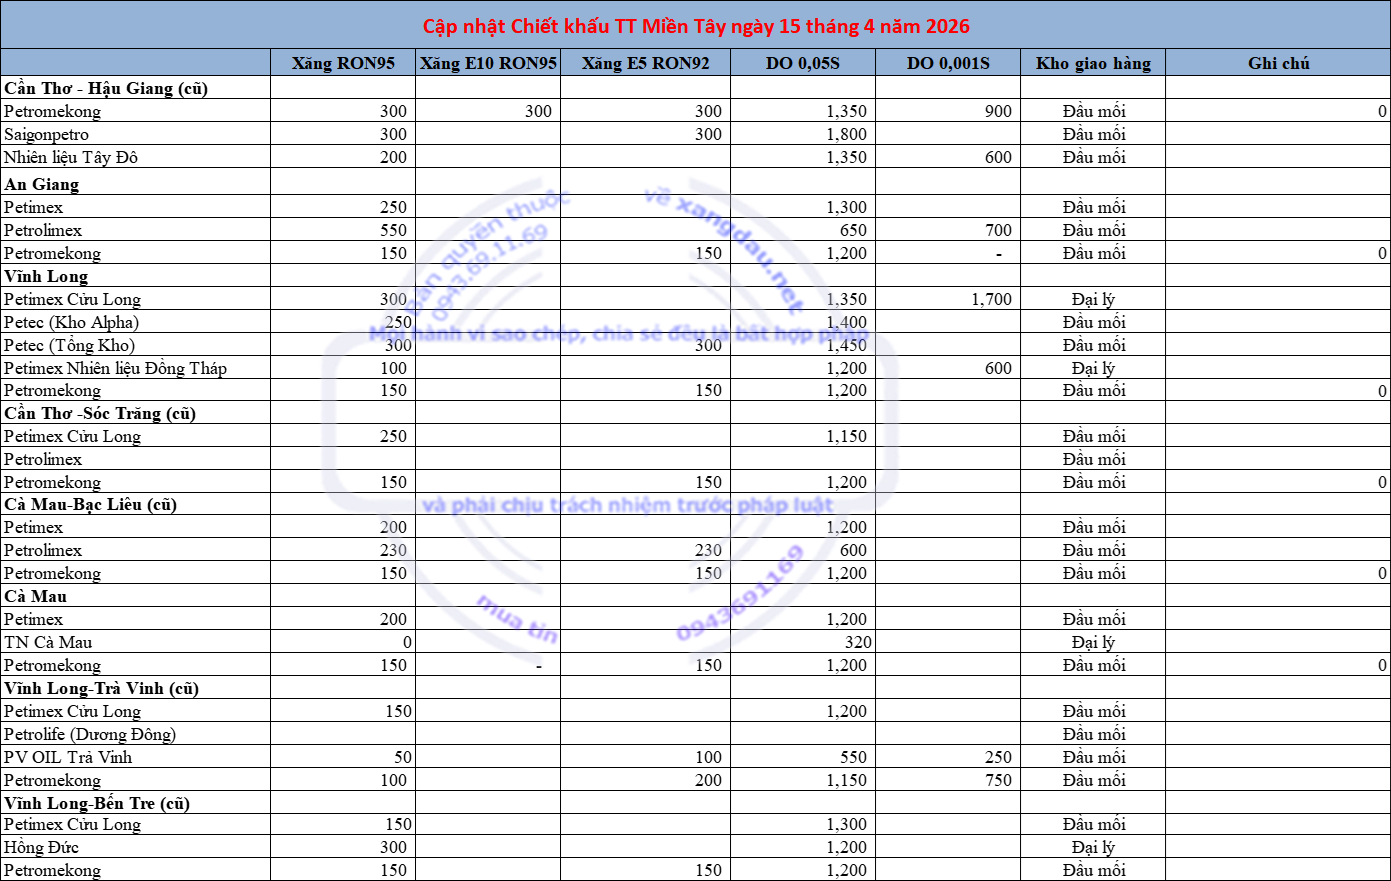Select the Kho giao hàng column header
Image resolution: width=1391 pixels, height=881 pixels.
(x=1093, y=63)
